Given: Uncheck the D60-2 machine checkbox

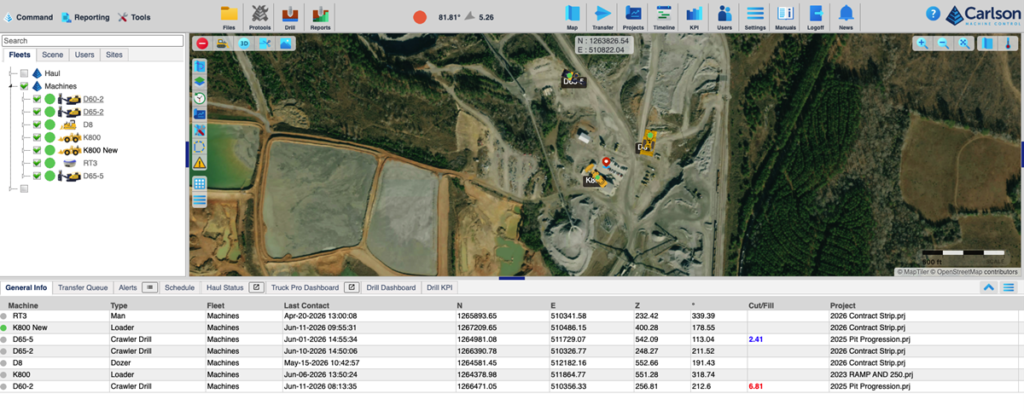Looking at the screenshot, I should click(x=37, y=99).
